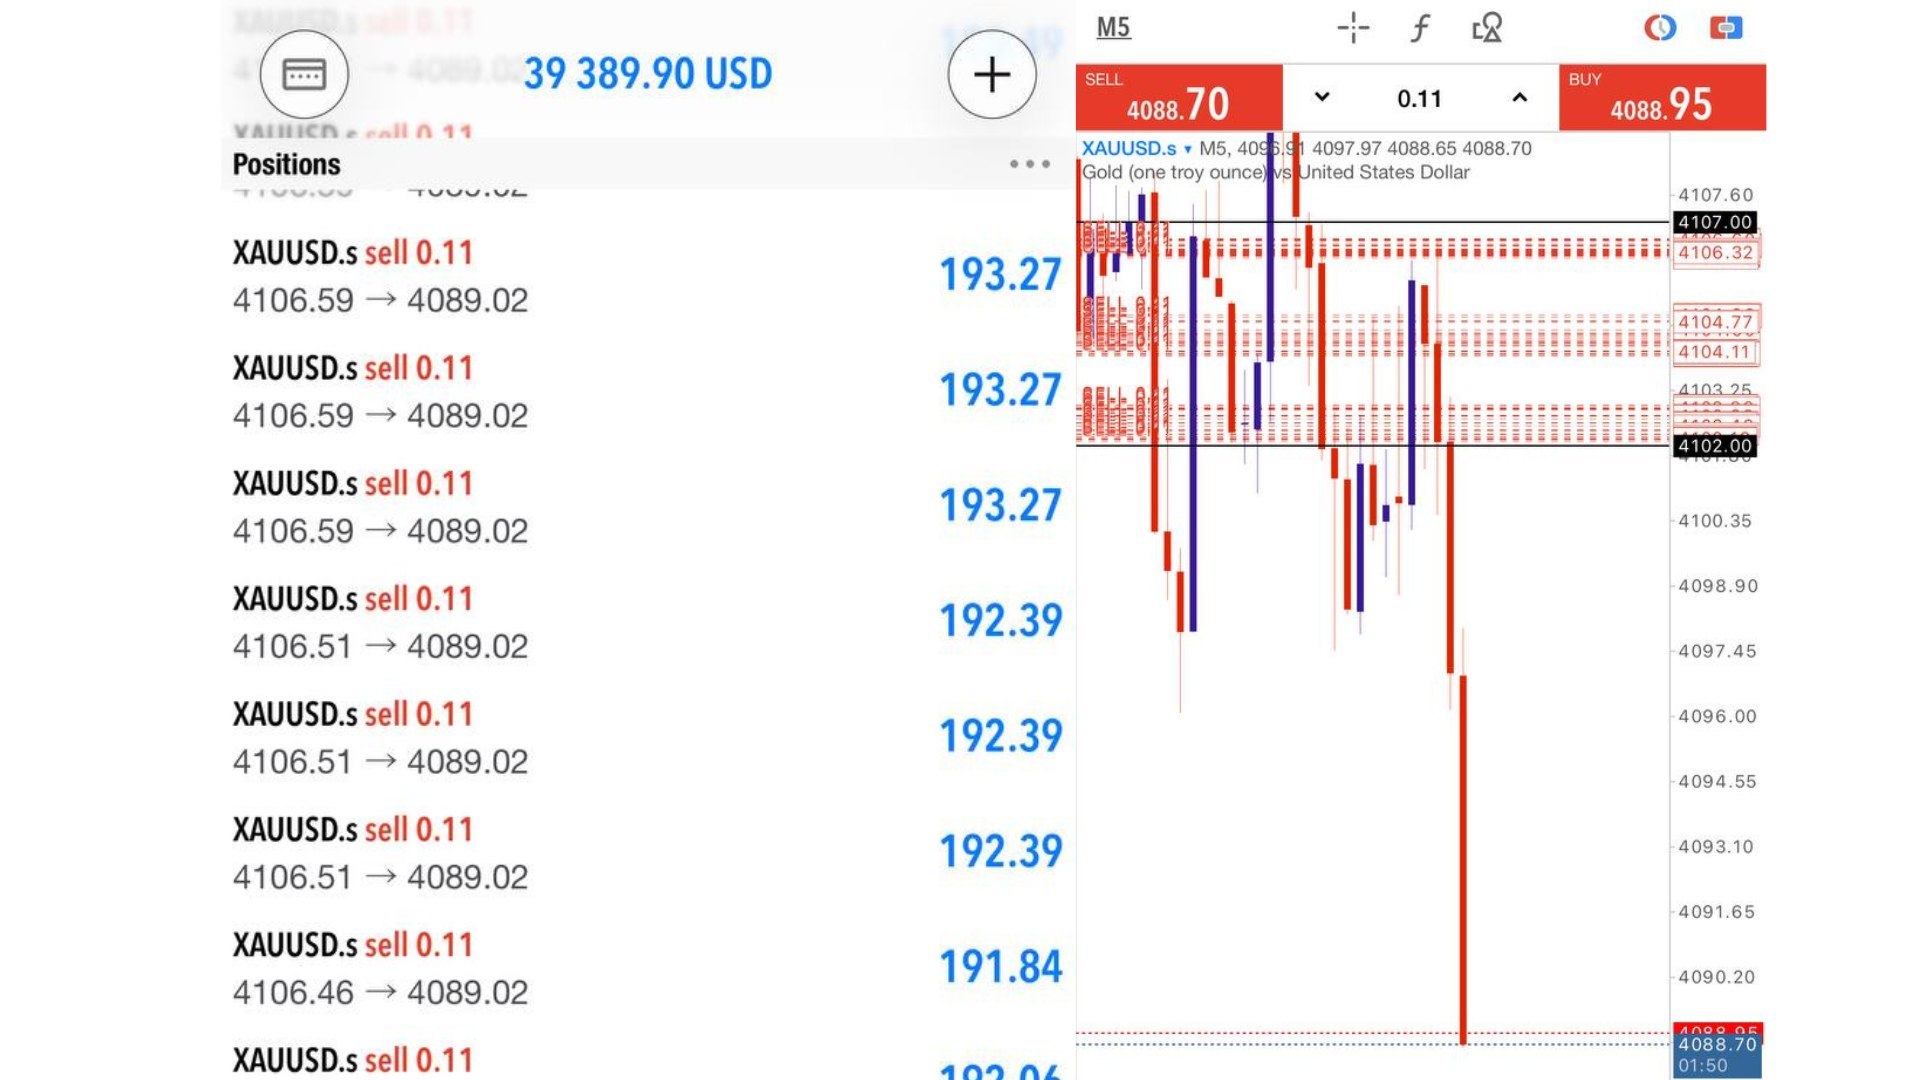Open the indicators function icon
The width and height of the screenshot is (1920, 1080).
point(1419,28)
